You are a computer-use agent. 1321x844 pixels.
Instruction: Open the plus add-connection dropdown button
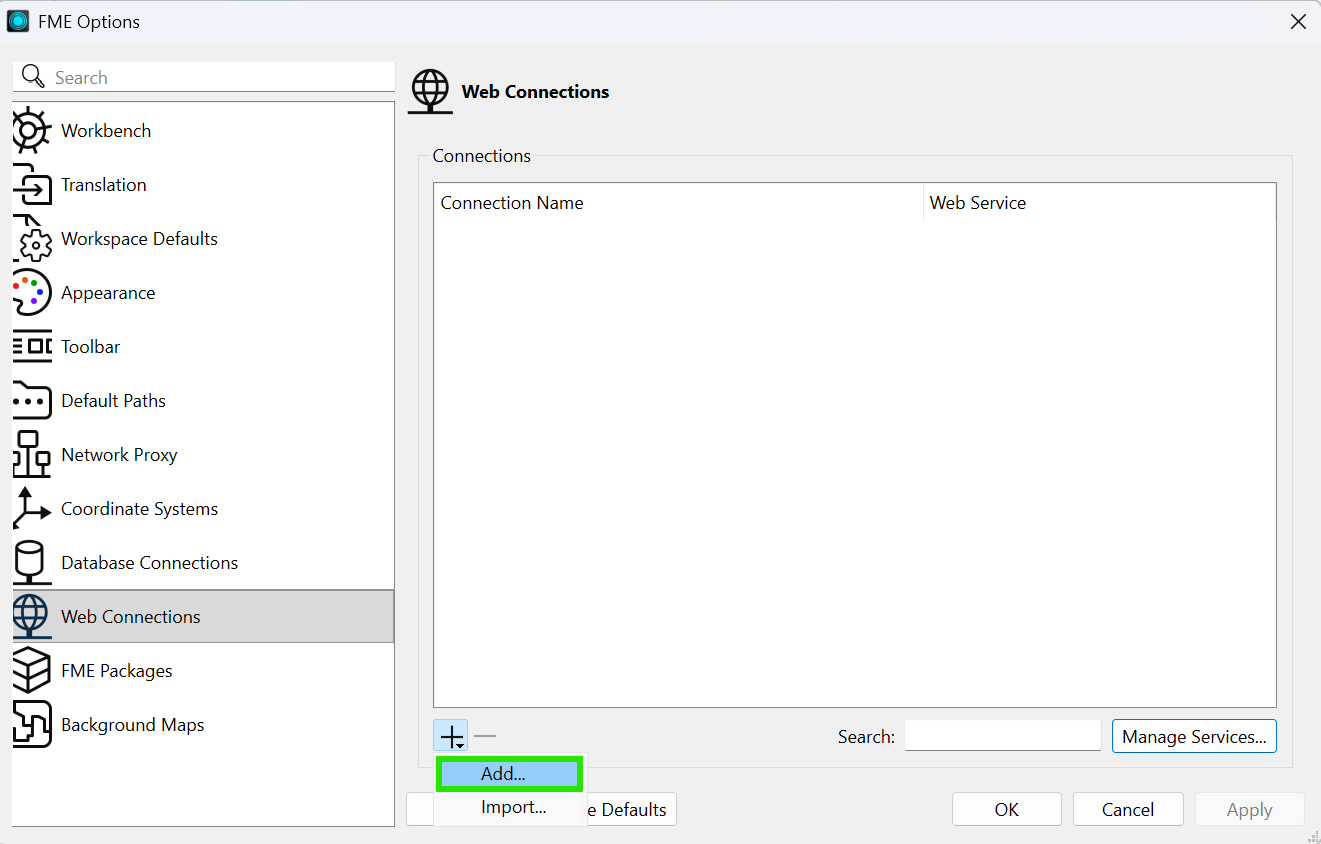(451, 737)
